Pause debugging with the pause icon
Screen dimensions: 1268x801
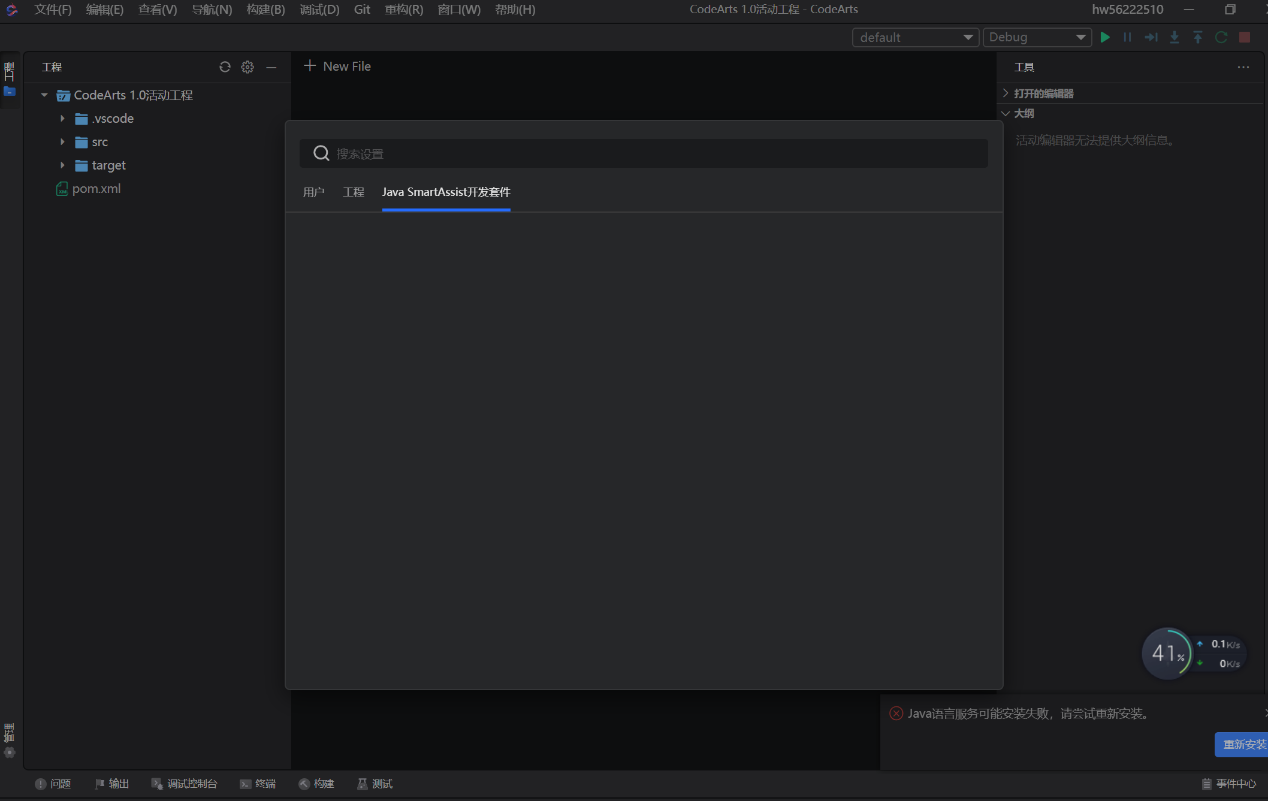[x=1128, y=37]
